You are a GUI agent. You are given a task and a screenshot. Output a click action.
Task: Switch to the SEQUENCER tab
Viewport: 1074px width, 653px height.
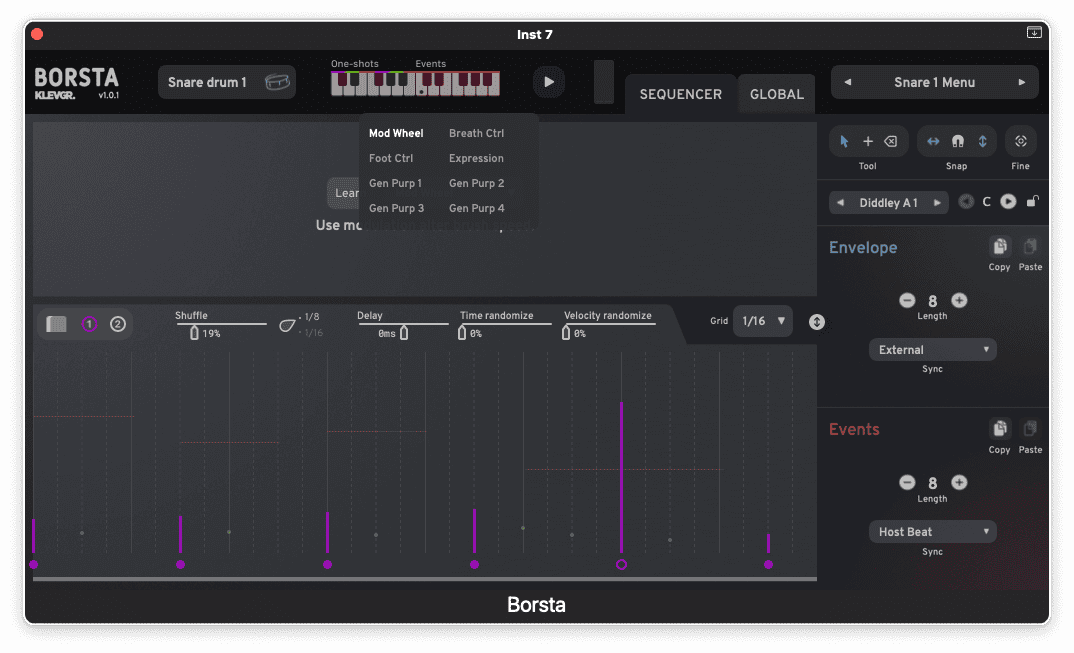coord(680,95)
